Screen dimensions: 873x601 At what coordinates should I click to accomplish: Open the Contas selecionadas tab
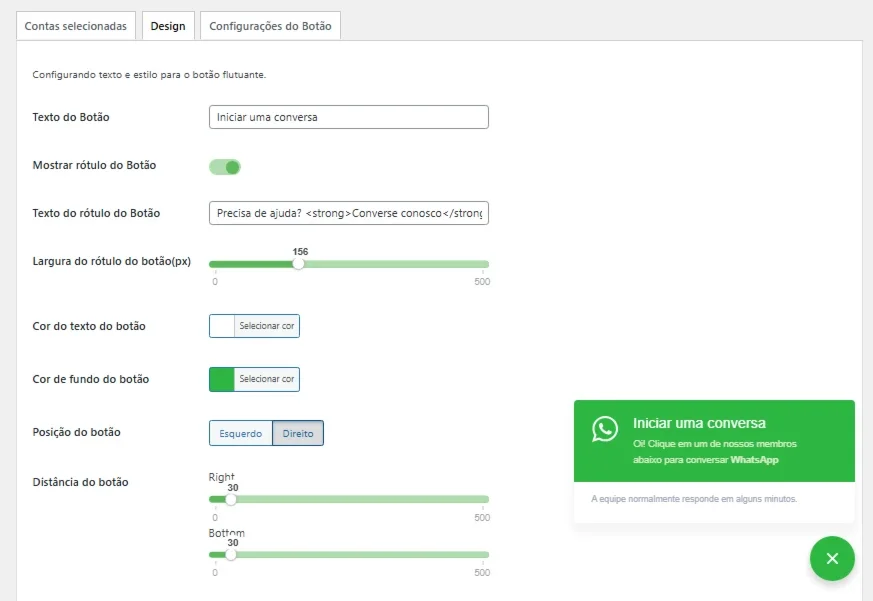[76, 26]
